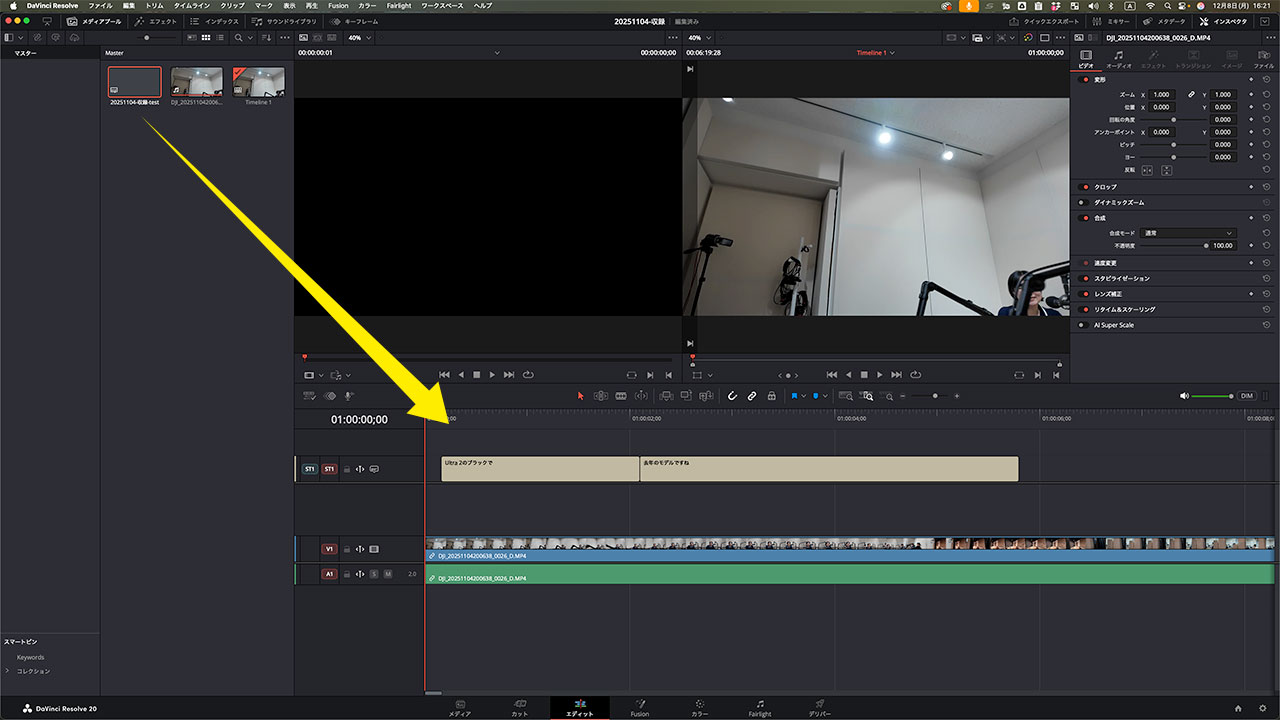Disable the クロップ toggle in Inspector
Screen dimensions: 1280x720
coord(1085,187)
